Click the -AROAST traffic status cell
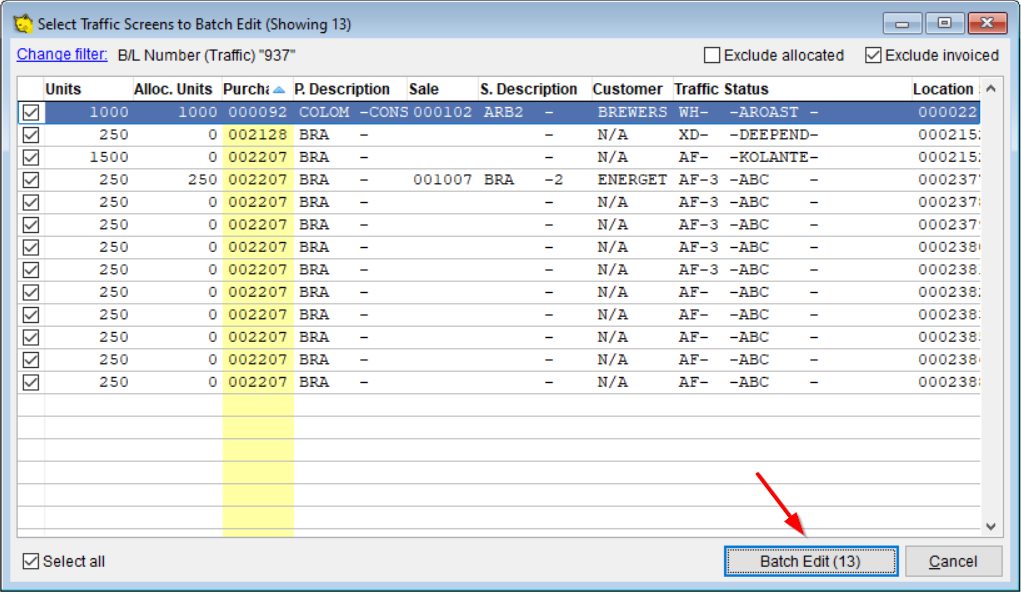Viewport: 1021px width, 593px height. tap(764, 113)
